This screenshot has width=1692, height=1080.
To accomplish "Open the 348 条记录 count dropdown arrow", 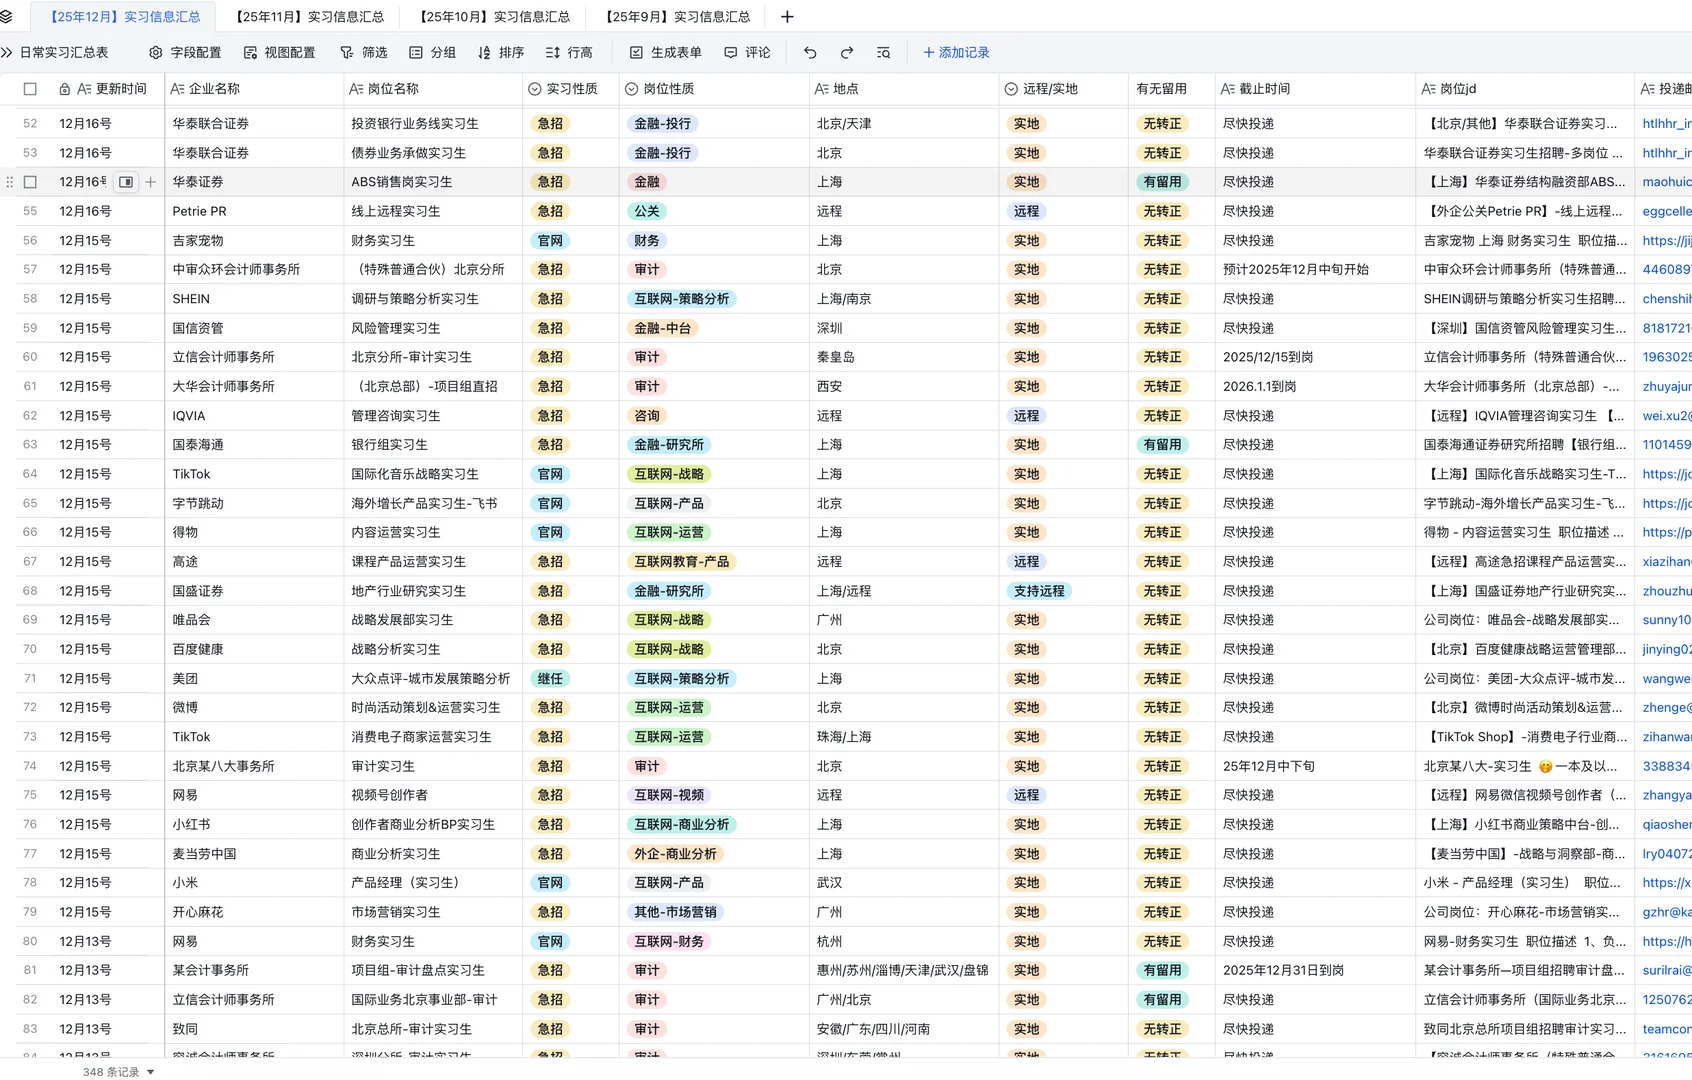I will 151,1072.
